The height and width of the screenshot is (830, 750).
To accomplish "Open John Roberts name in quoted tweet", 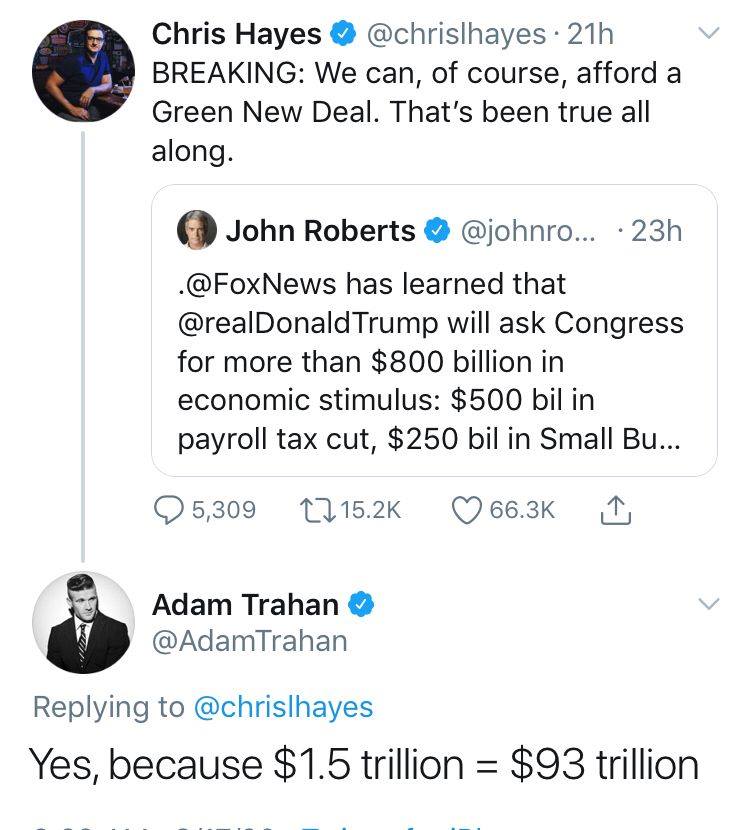I will point(320,231).
